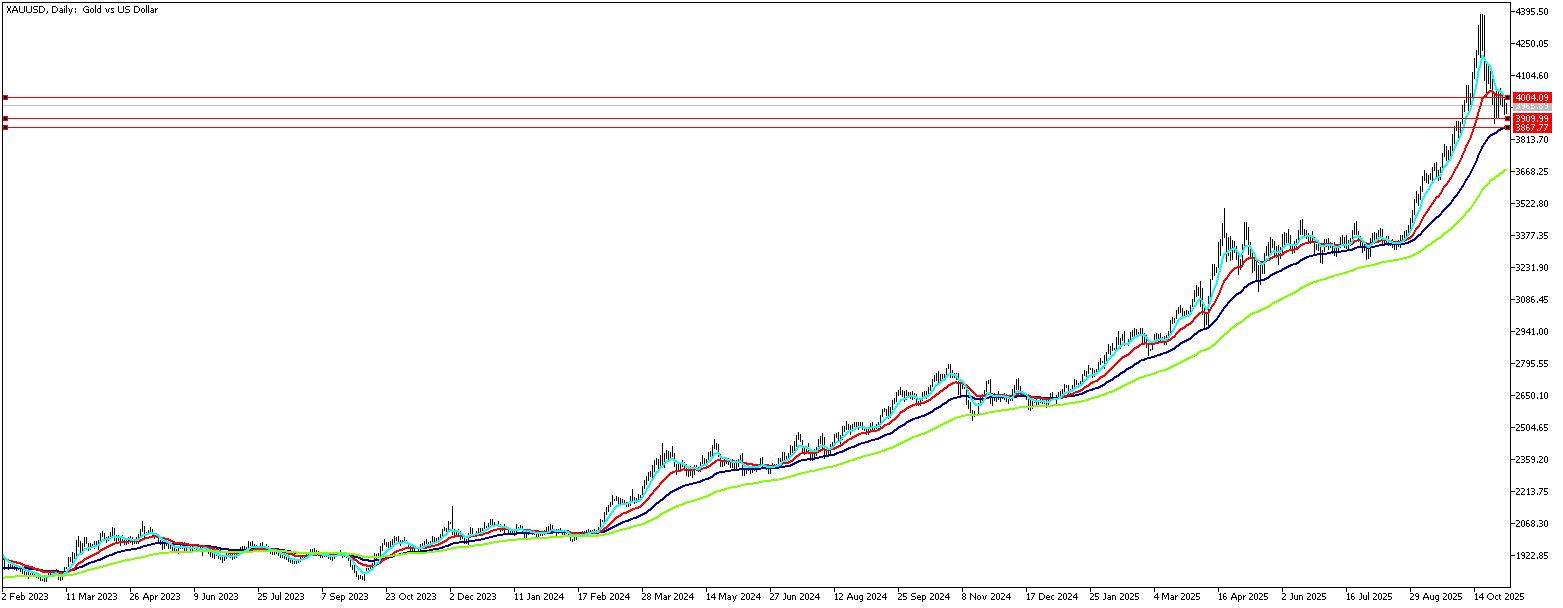Click the 17 Dec 2024 date label

[x=1052, y=596]
